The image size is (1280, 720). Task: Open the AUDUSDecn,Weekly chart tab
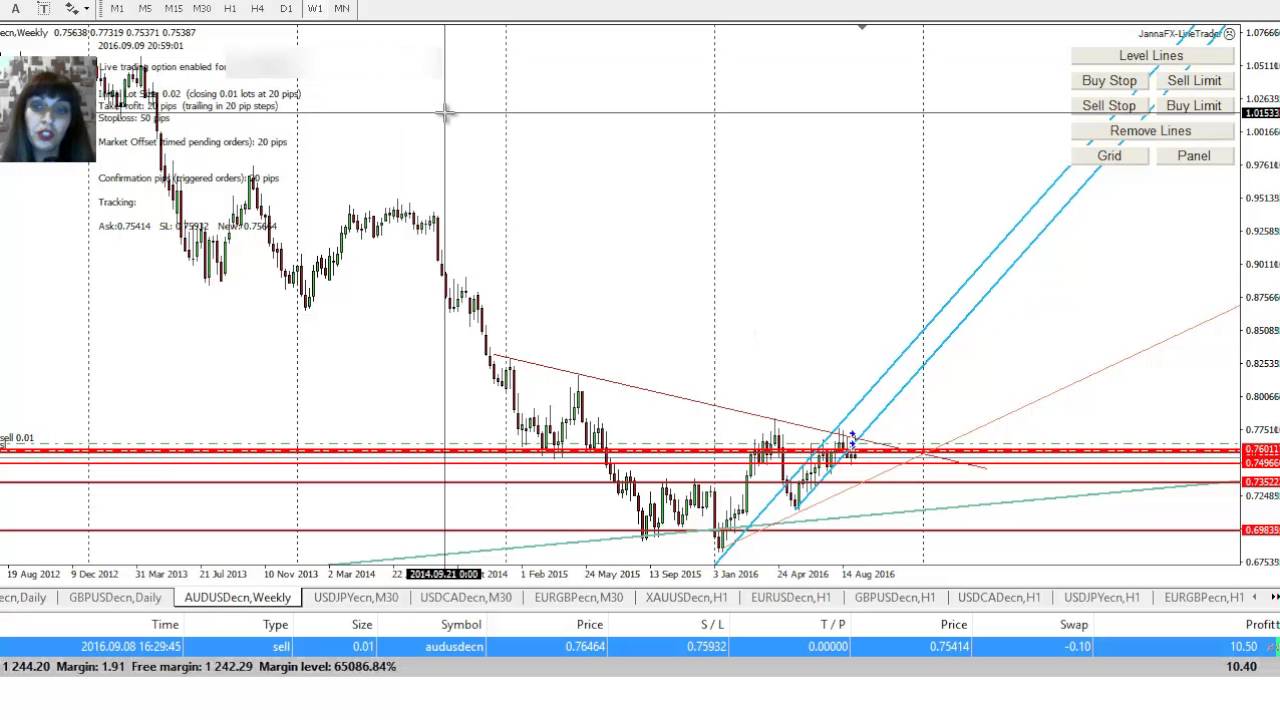(x=238, y=597)
